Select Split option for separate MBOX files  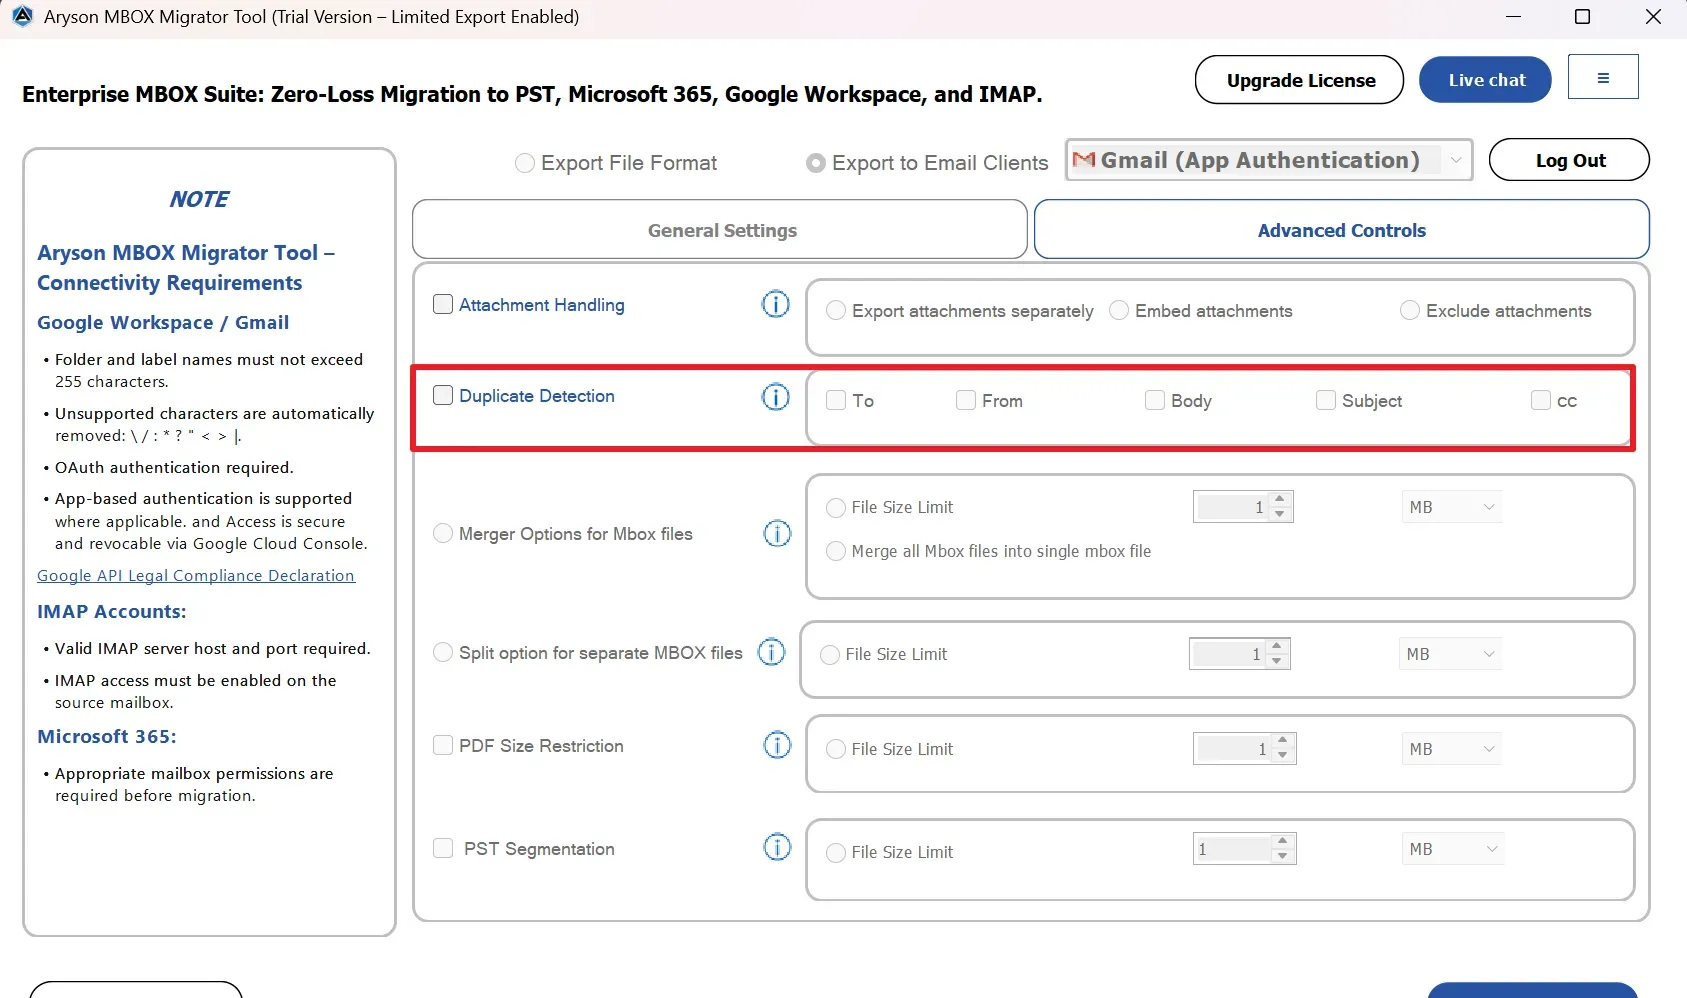tap(443, 652)
